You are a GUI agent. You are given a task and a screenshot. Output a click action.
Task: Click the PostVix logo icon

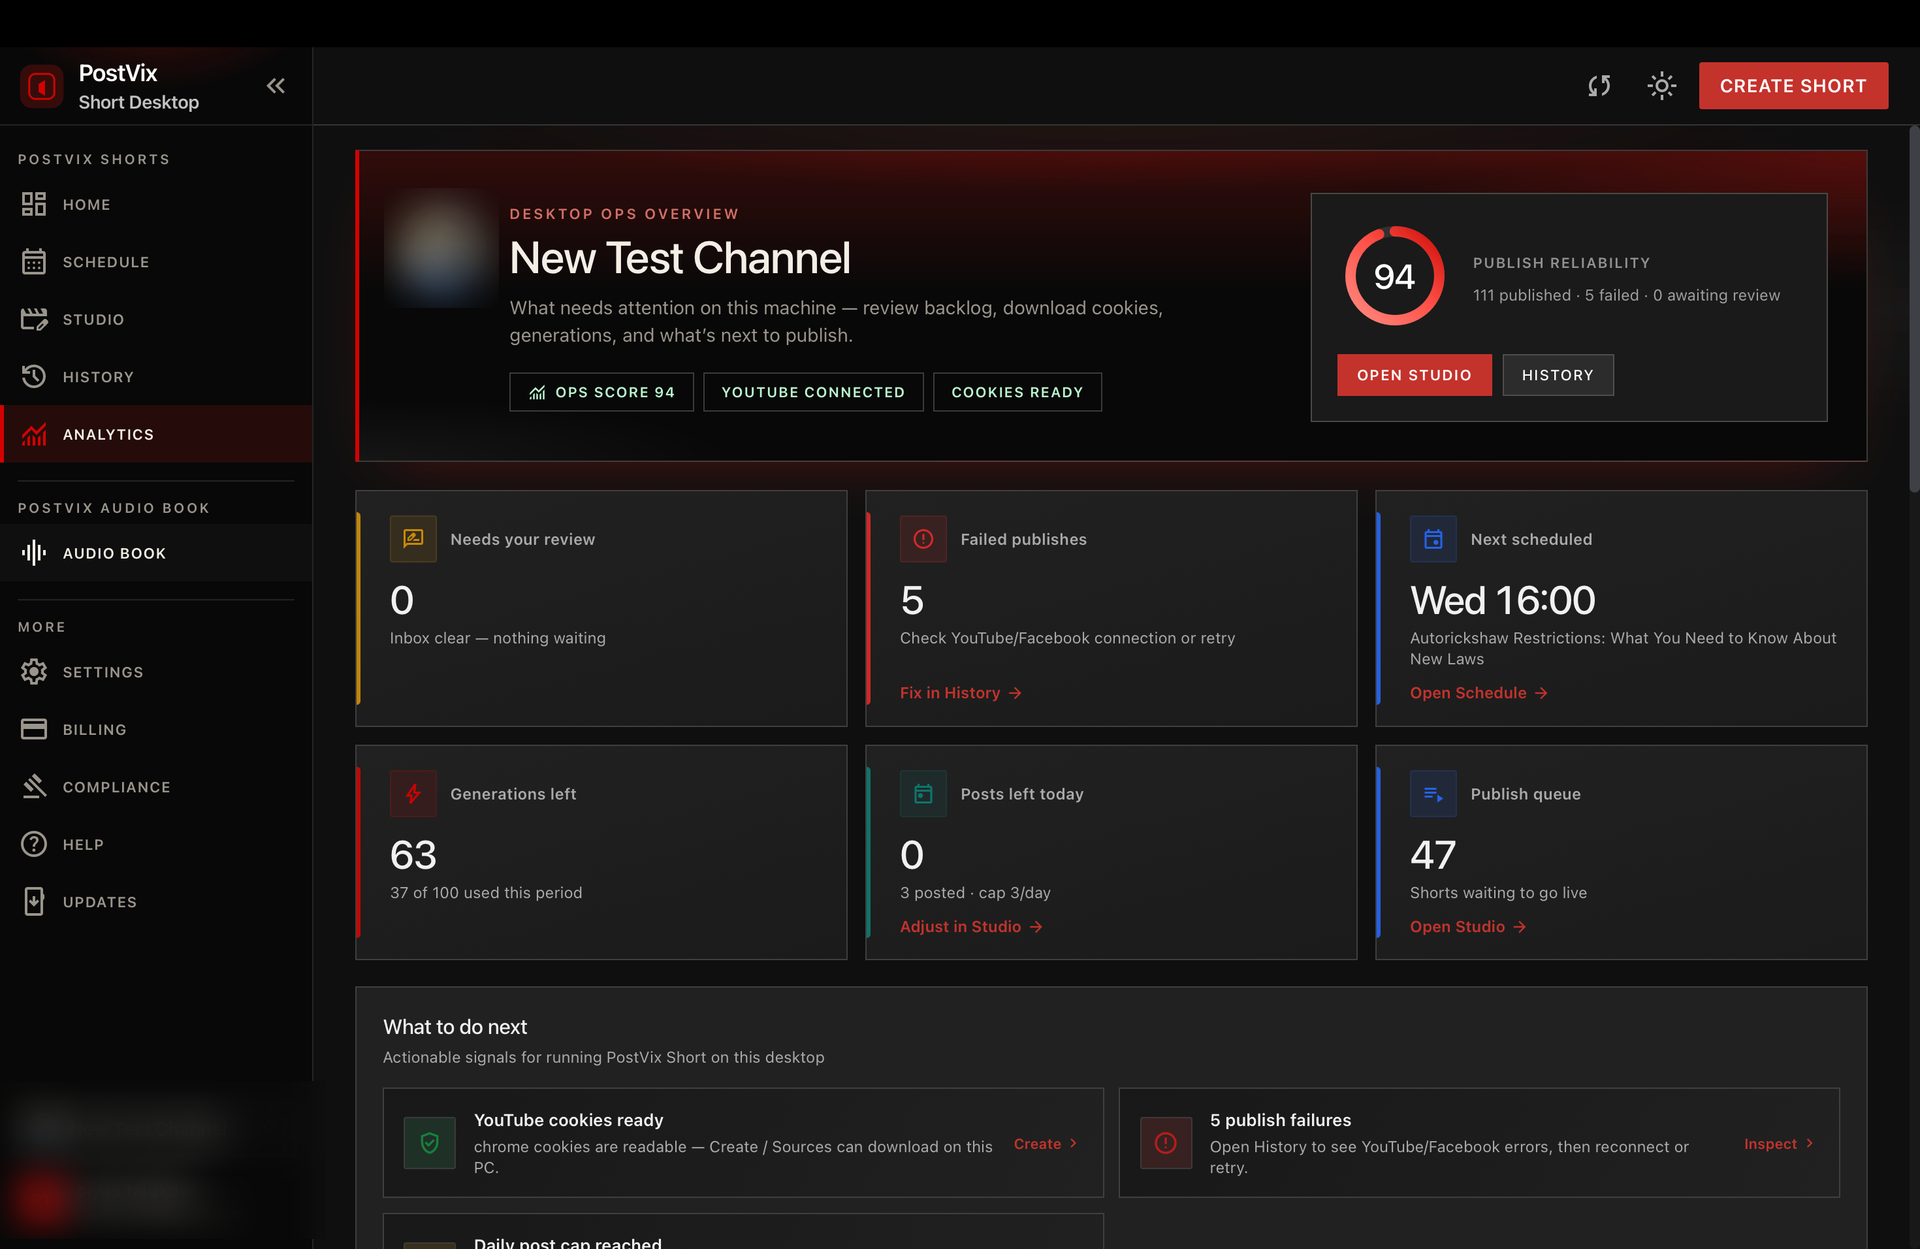point(42,86)
